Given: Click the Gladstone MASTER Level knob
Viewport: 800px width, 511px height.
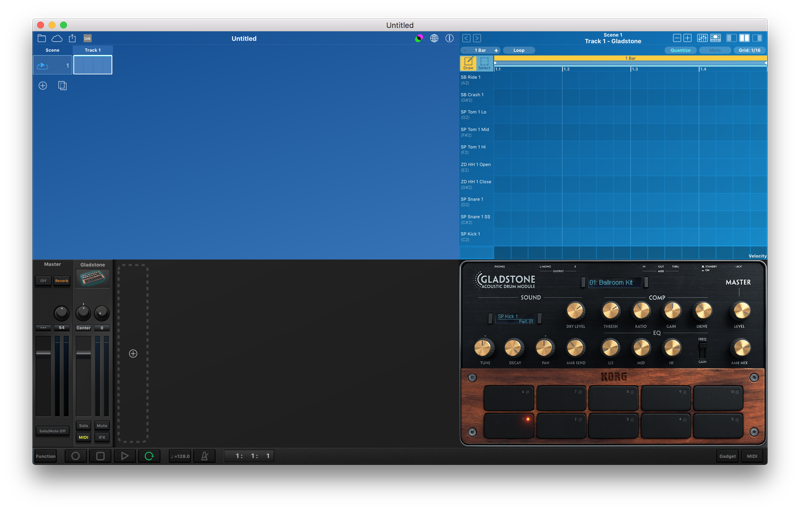Looking at the screenshot, I should [x=741, y=311].
